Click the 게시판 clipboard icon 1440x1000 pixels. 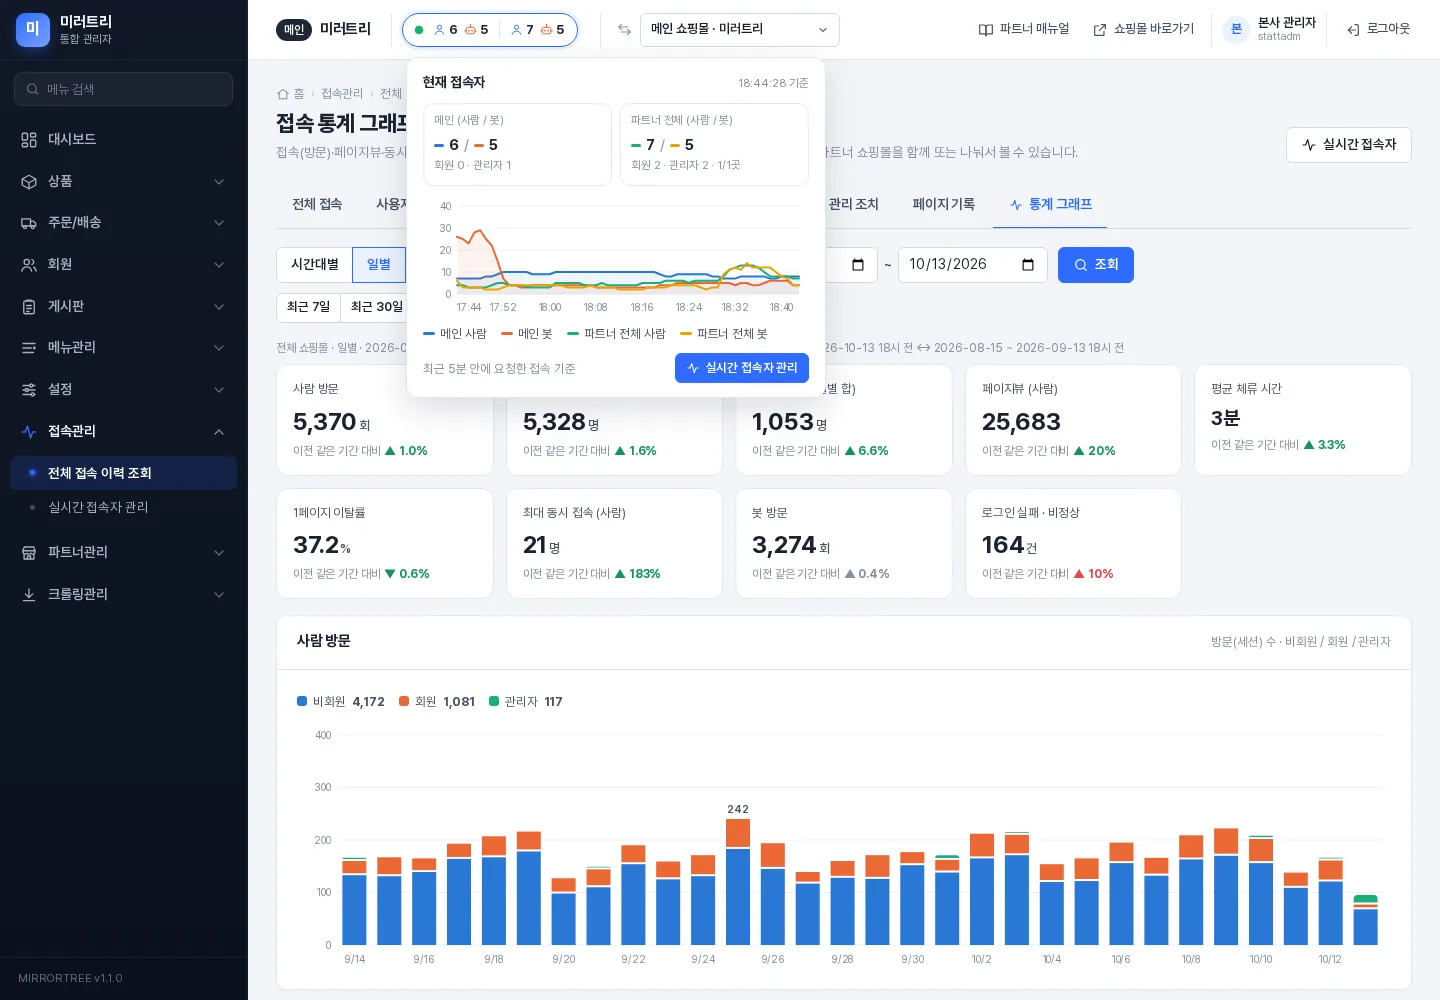point(29,307)
